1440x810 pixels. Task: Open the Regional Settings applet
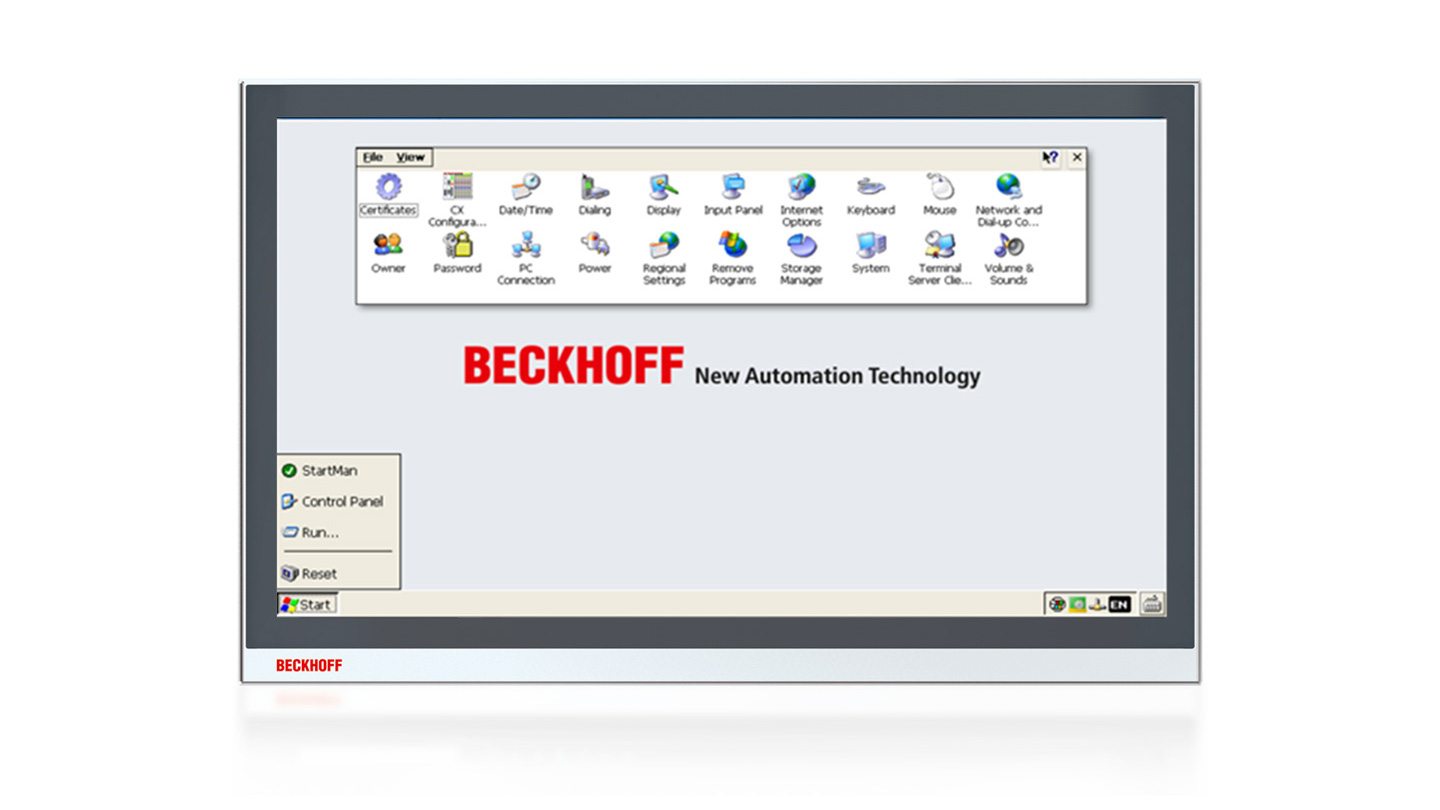tap(664, 258)
